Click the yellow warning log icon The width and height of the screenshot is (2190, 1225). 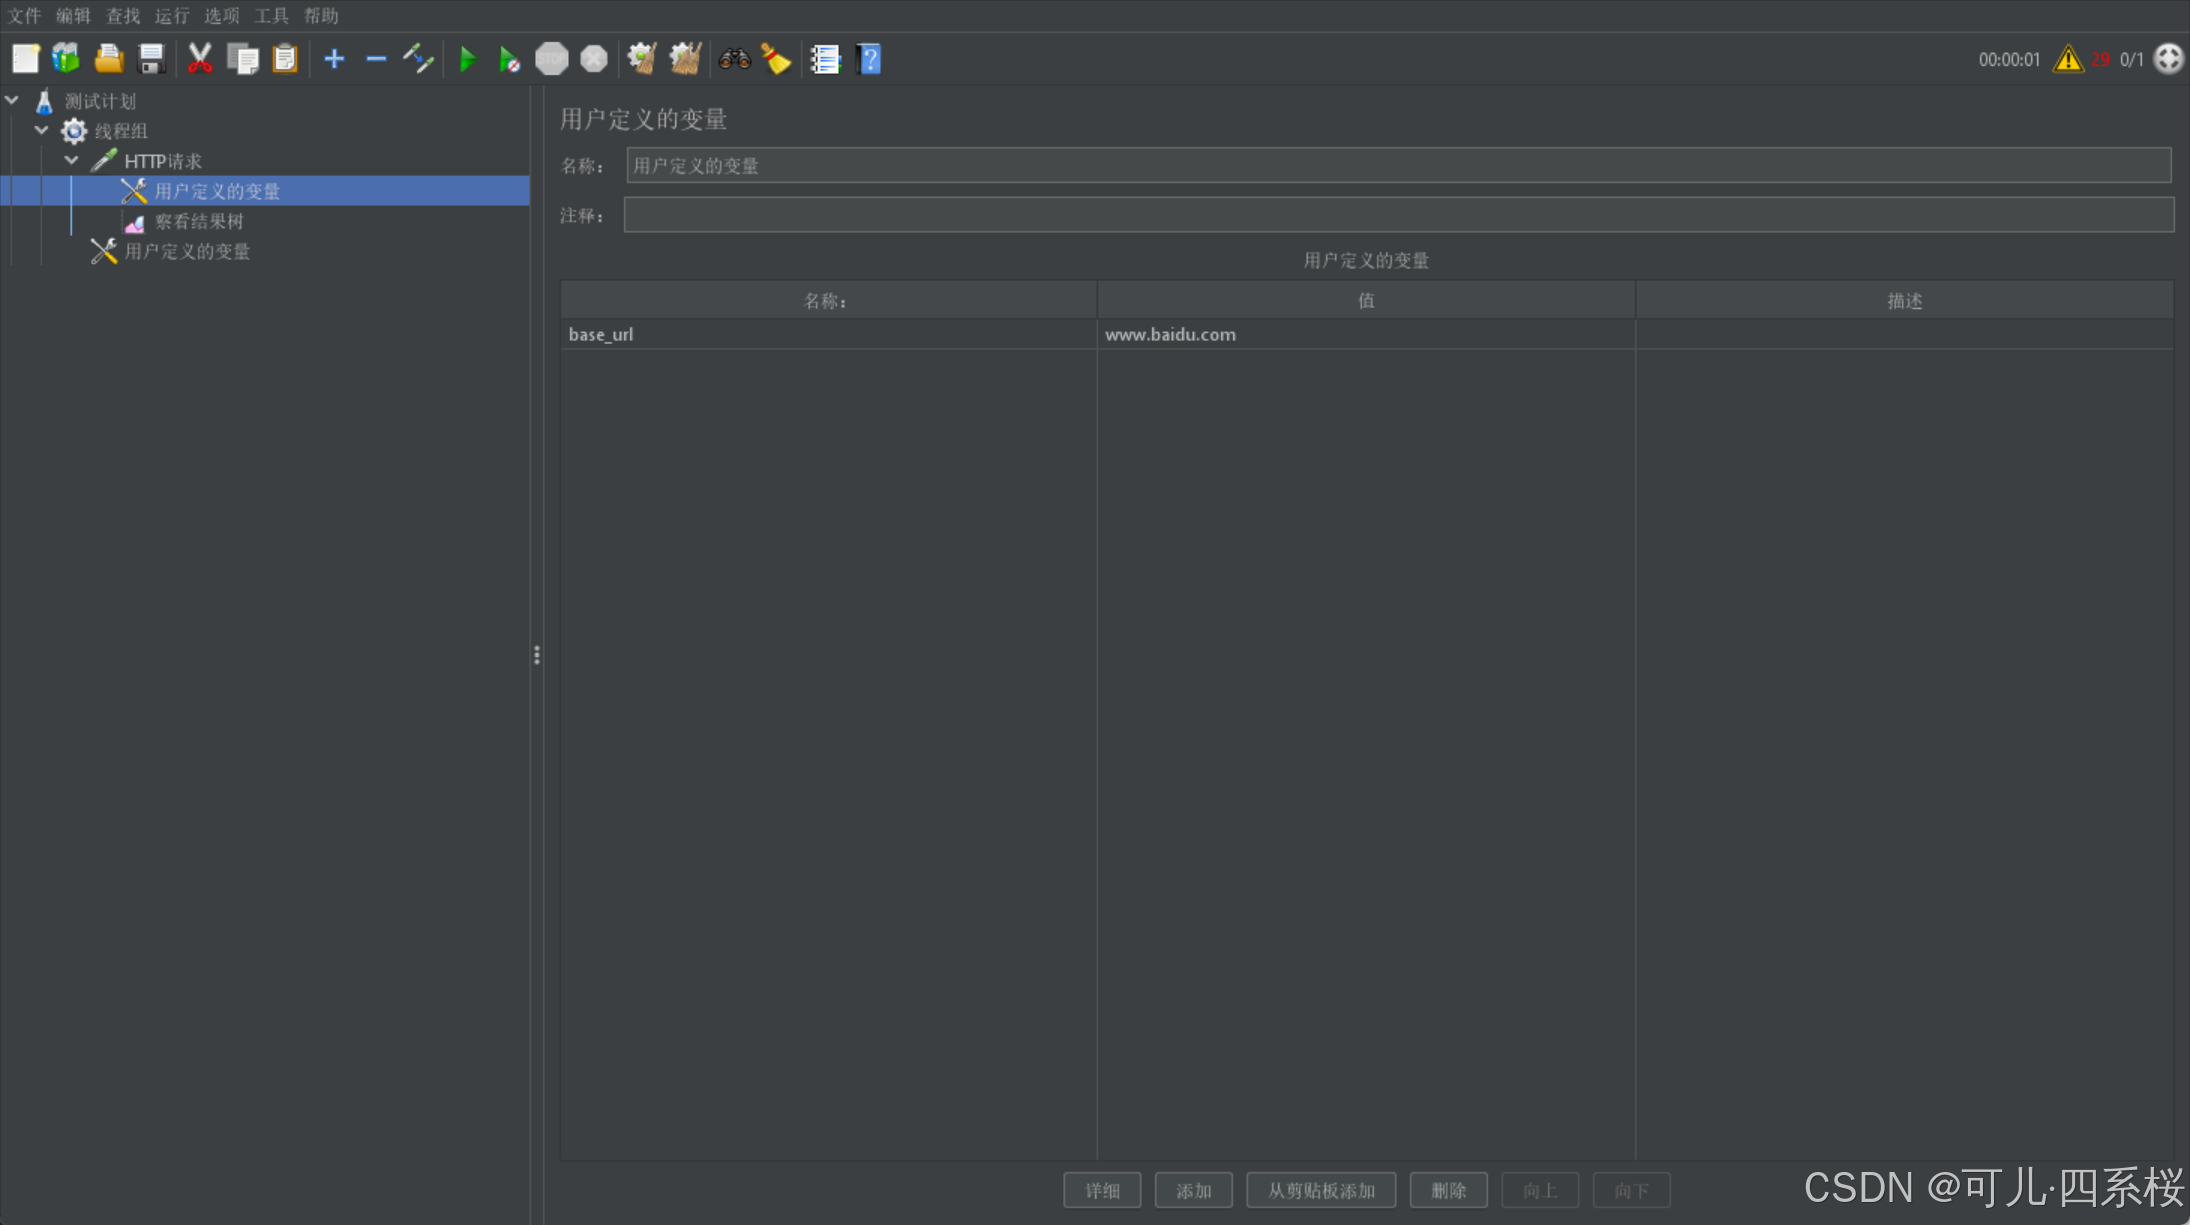(x=2067, y=60)
